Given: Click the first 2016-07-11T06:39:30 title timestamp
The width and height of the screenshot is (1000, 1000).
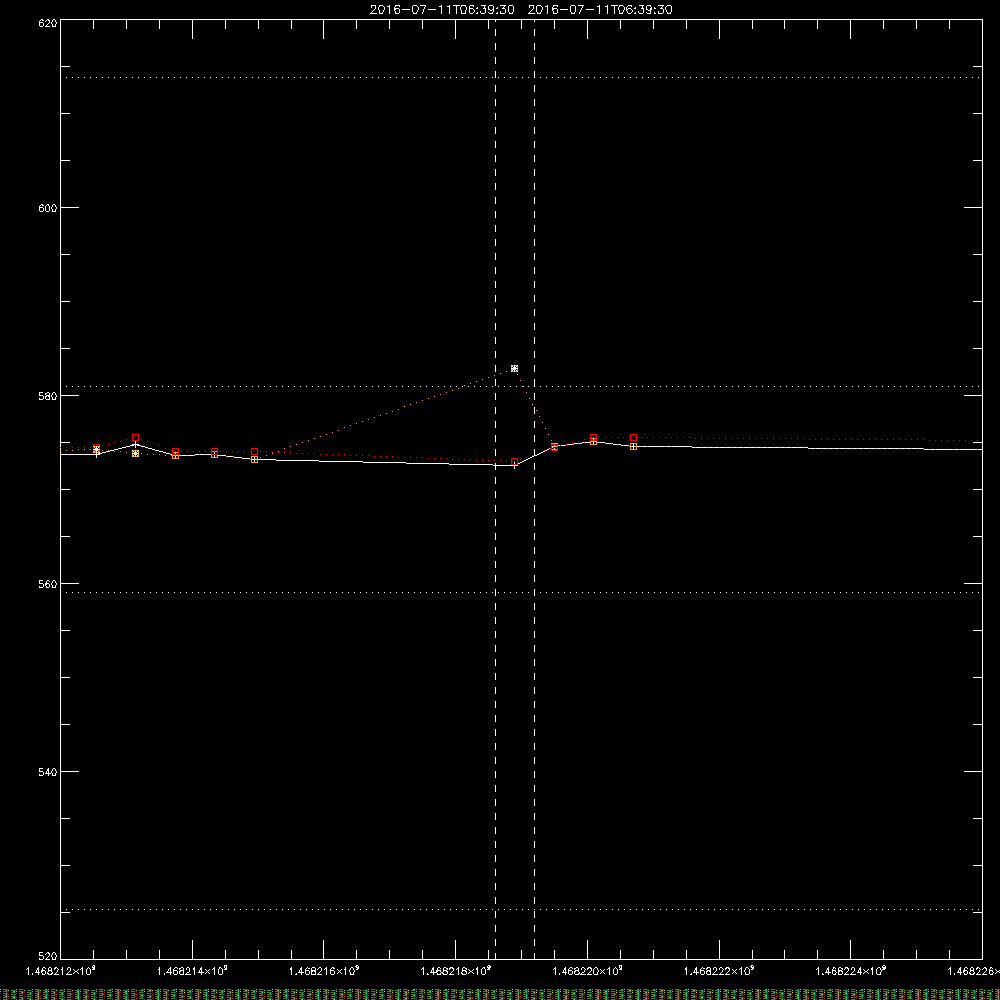Looking at the screenshot, I should tap(442, 10).
